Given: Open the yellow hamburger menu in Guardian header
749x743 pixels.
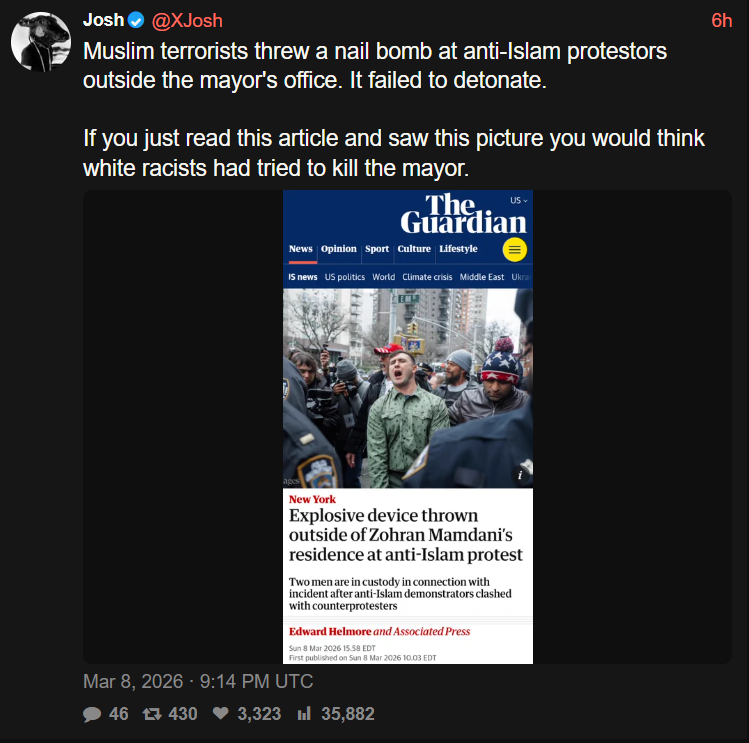Looking at the screenshot, I should coord(514,249).
